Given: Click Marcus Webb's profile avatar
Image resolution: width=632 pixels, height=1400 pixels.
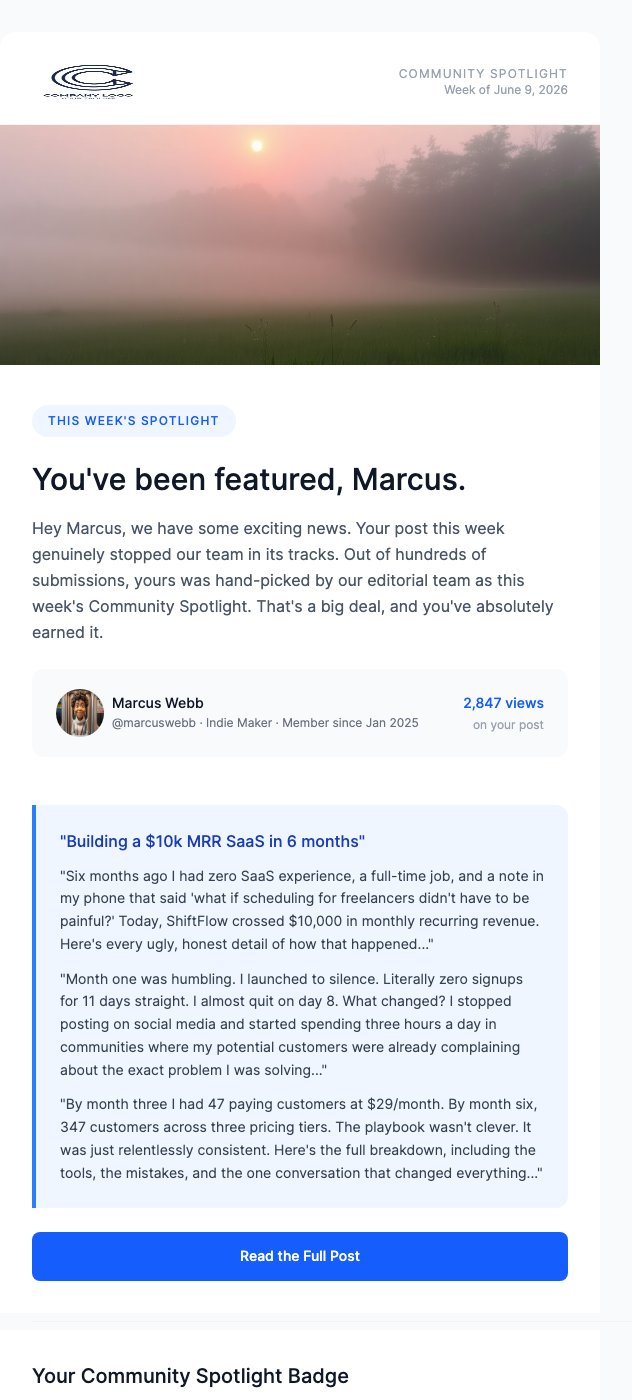Looking at the screenshot, I should [x=80, y=712].
